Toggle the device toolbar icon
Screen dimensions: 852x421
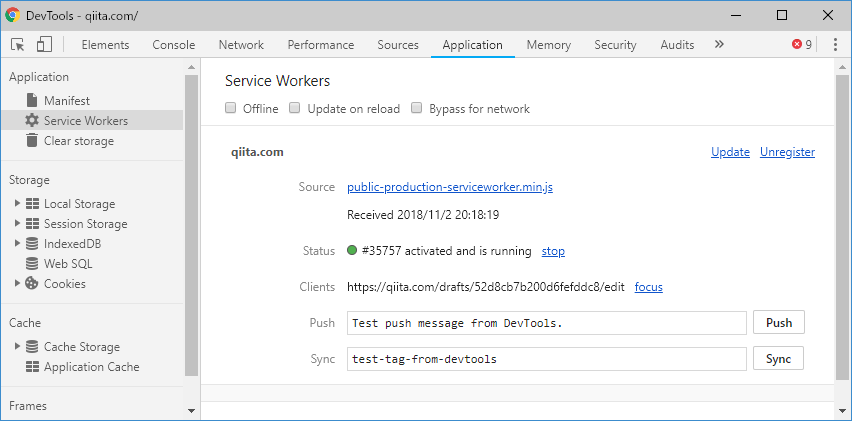point(44,45)
